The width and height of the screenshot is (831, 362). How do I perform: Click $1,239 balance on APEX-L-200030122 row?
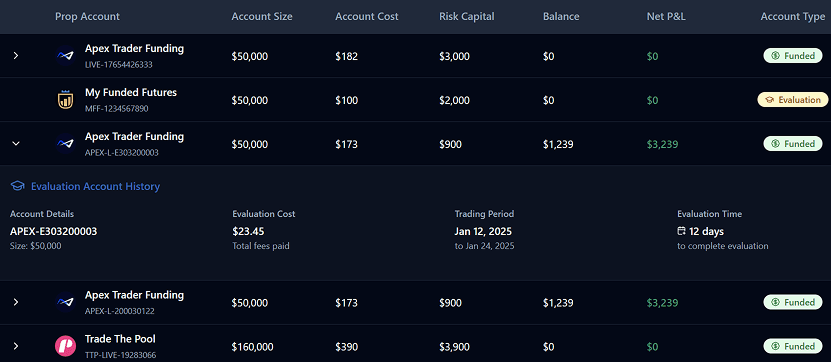click(558, 303)
